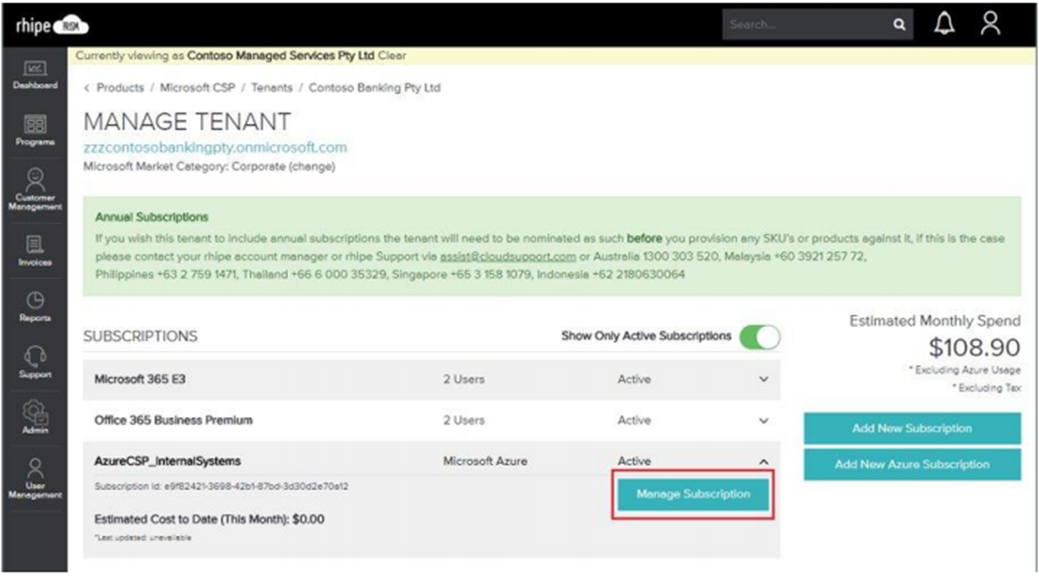
Task: Open the user profile icon
Action: coord(990,24)
